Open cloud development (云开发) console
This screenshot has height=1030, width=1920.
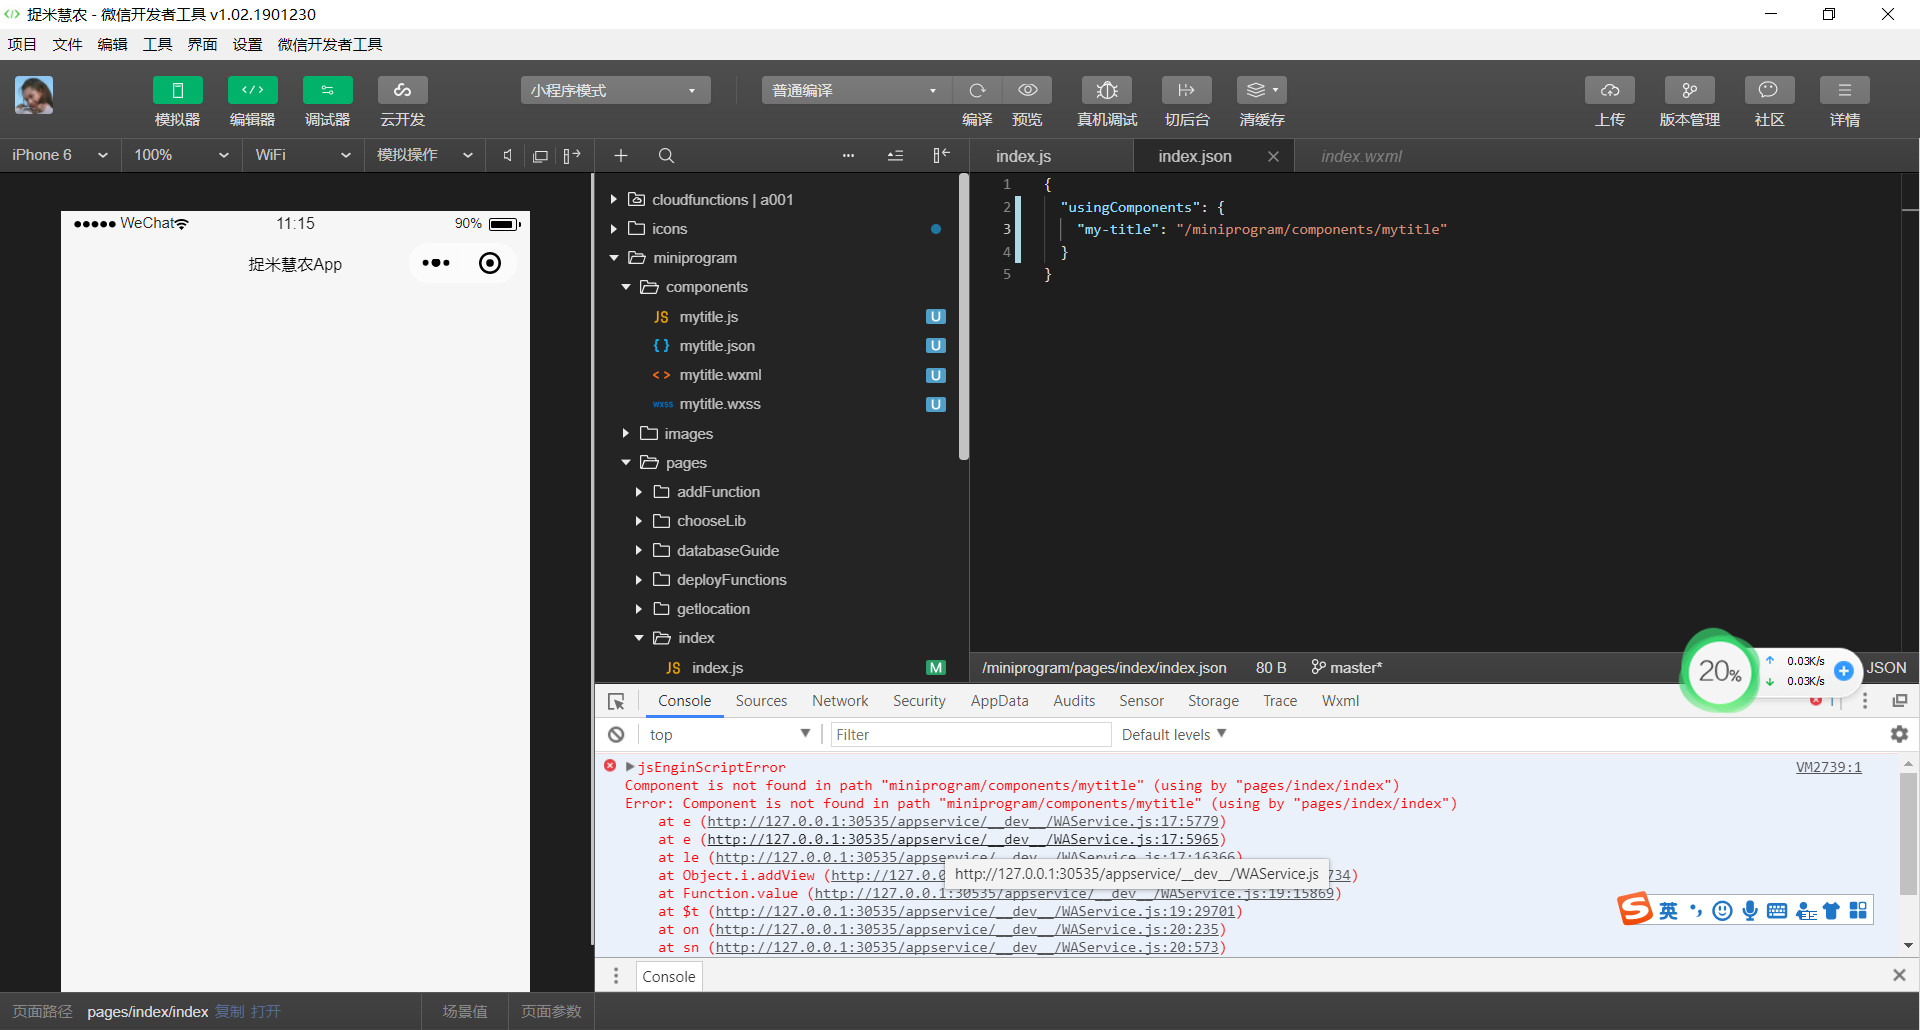pos(403,90)
